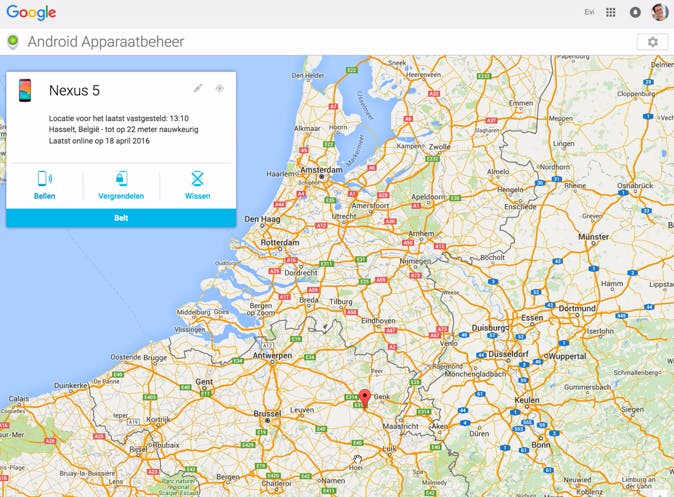Click the Bellen label
Screen dimensions: 674x497
tap(44, 196)
